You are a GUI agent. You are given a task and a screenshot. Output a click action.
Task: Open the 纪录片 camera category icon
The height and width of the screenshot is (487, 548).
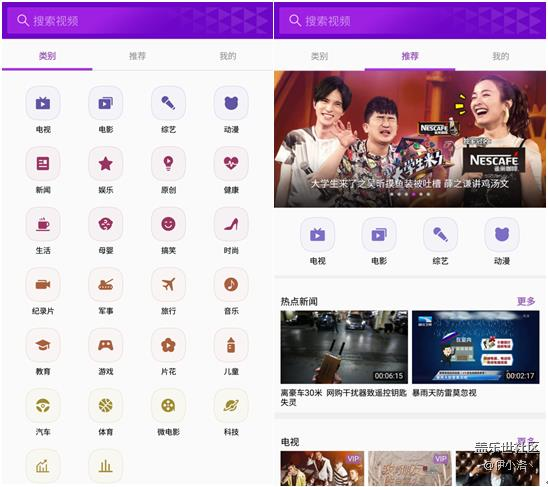pyautogui.click(x=43, y=285)
